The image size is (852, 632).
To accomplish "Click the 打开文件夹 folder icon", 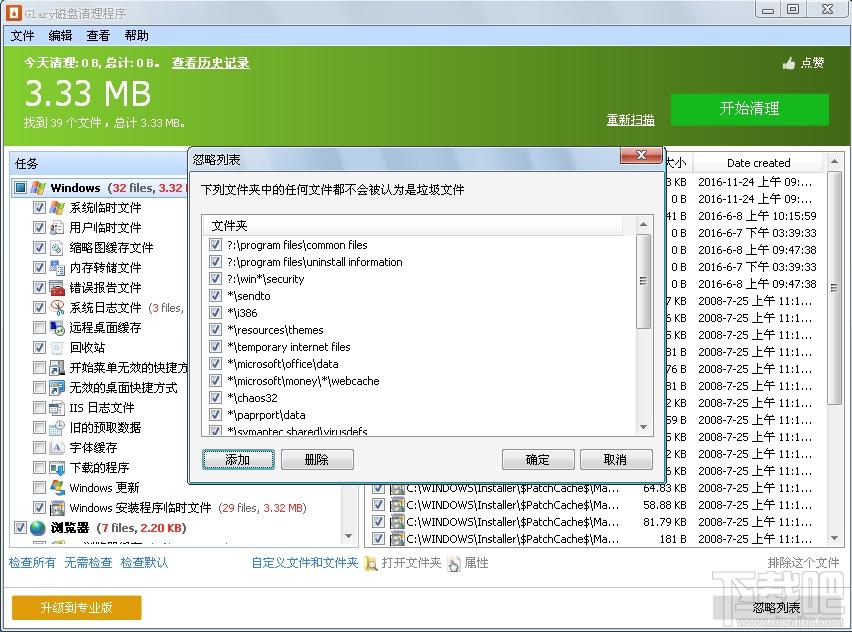I will click(371, 563).
